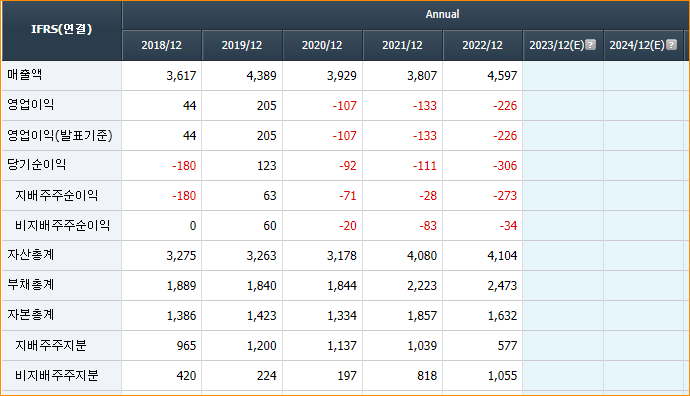Select the 2022/12 column header

click(482, 45)
